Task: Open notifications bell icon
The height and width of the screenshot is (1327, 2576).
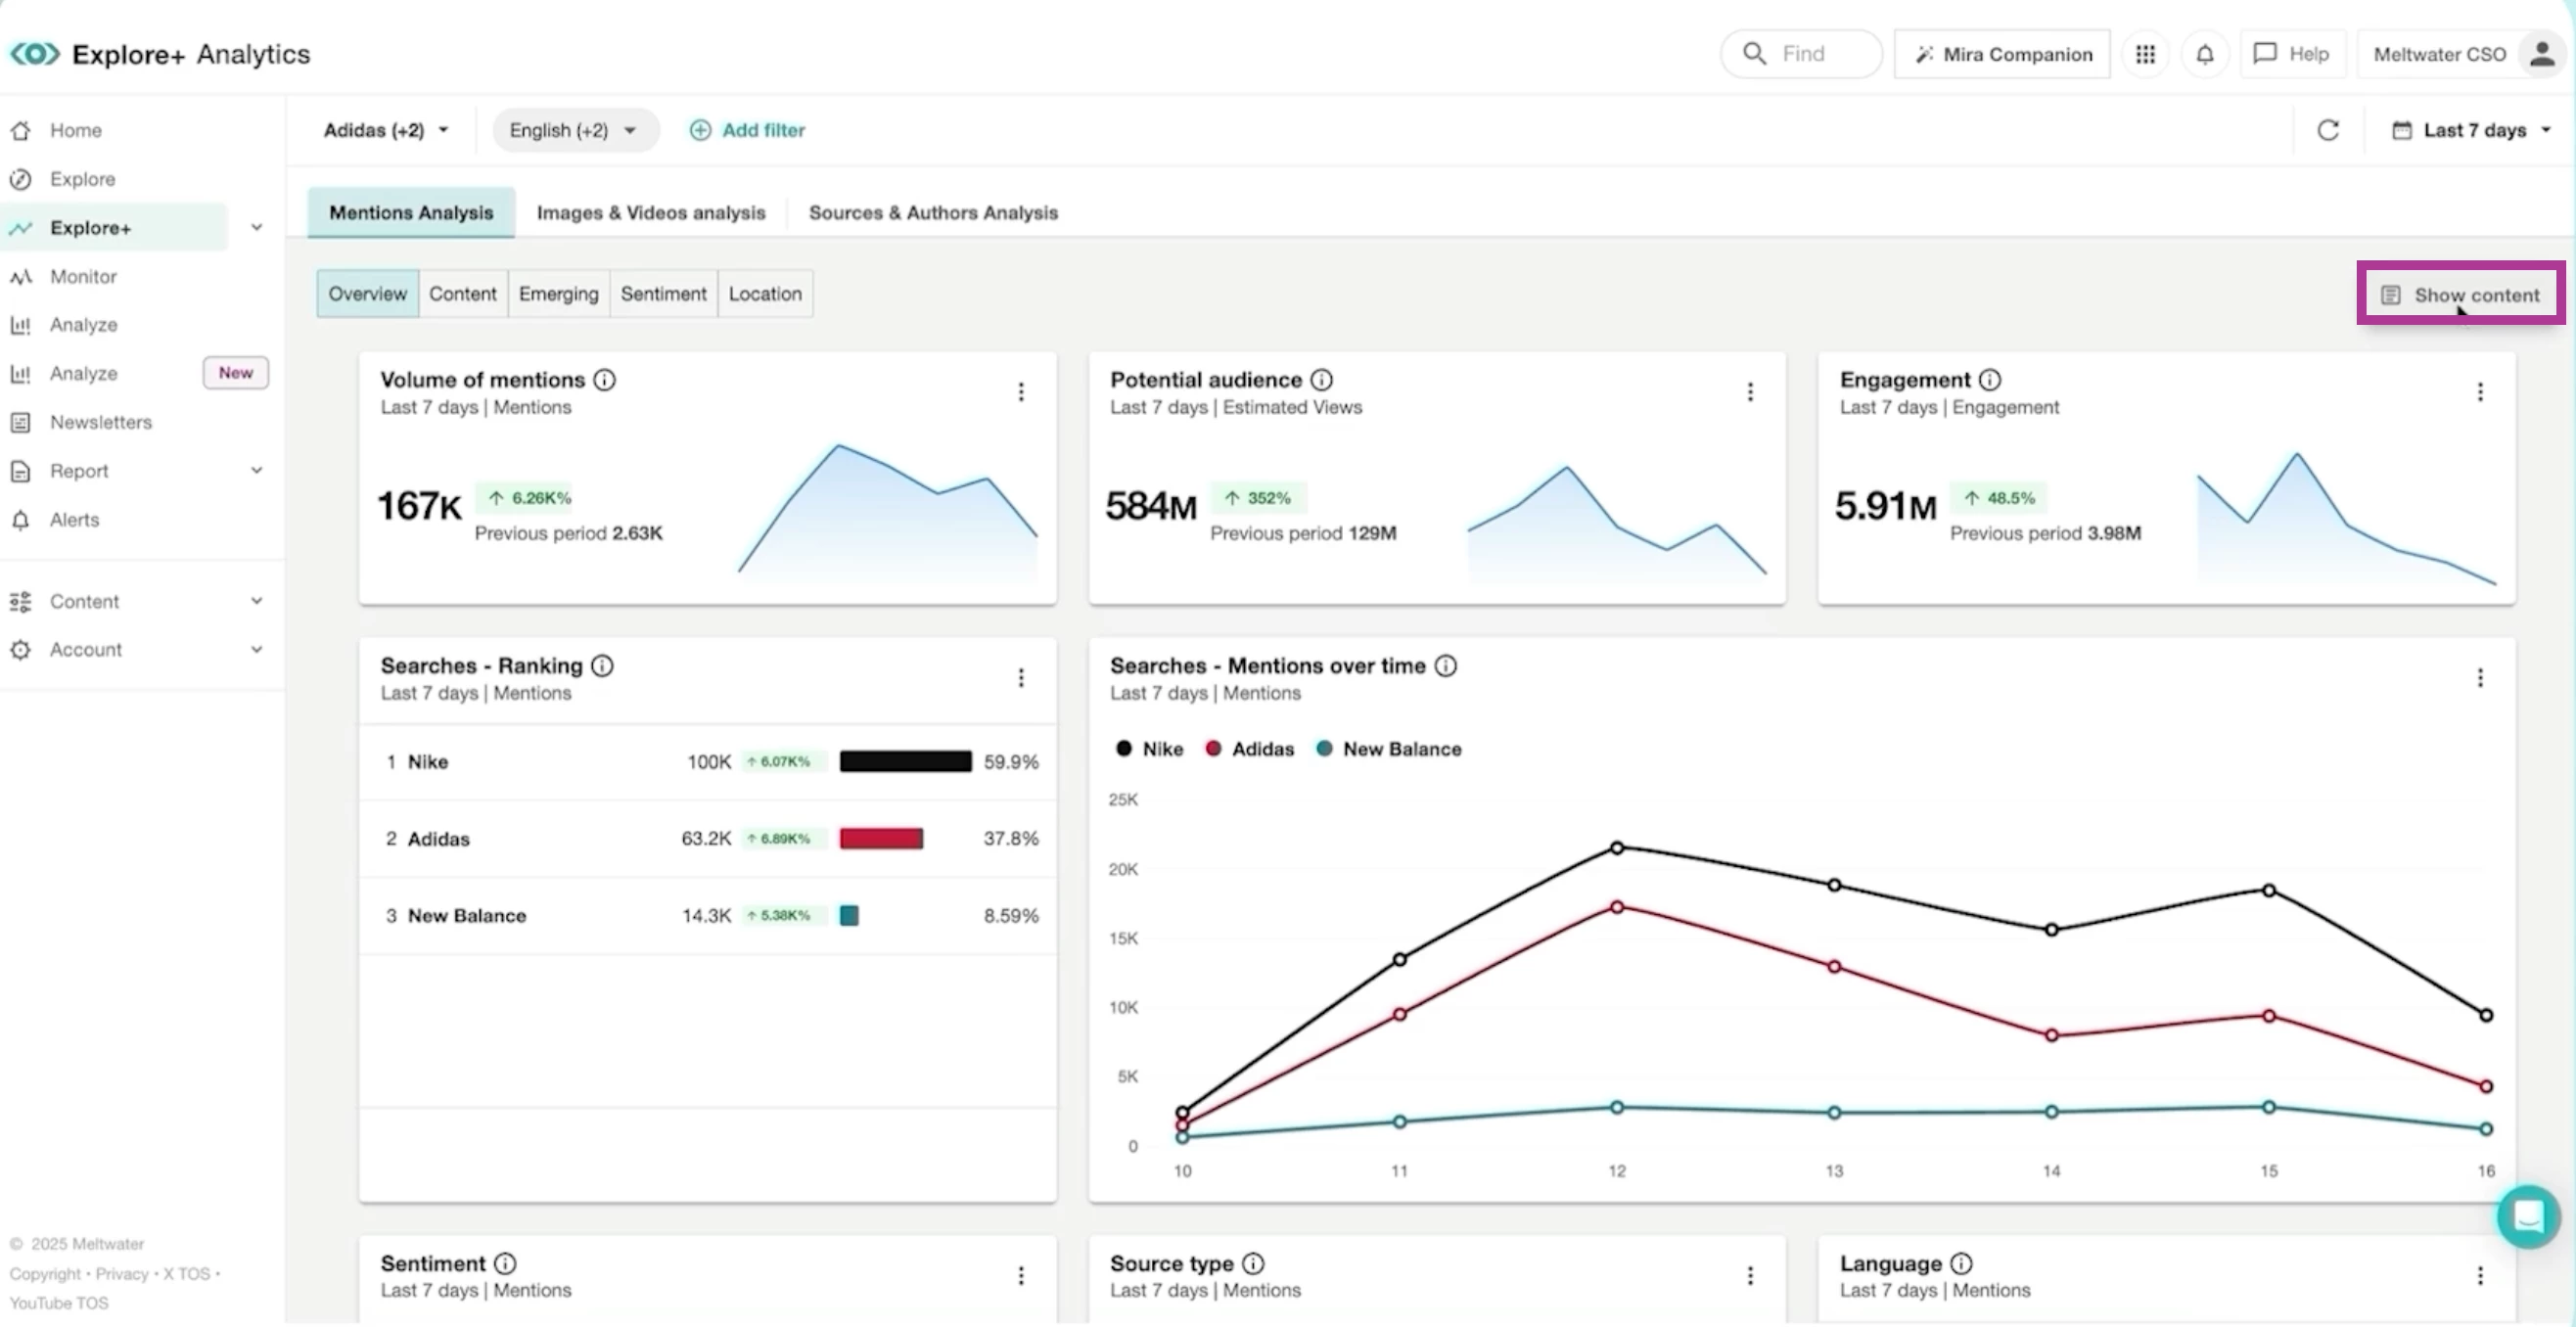Action: click(x=2204, y=54)
